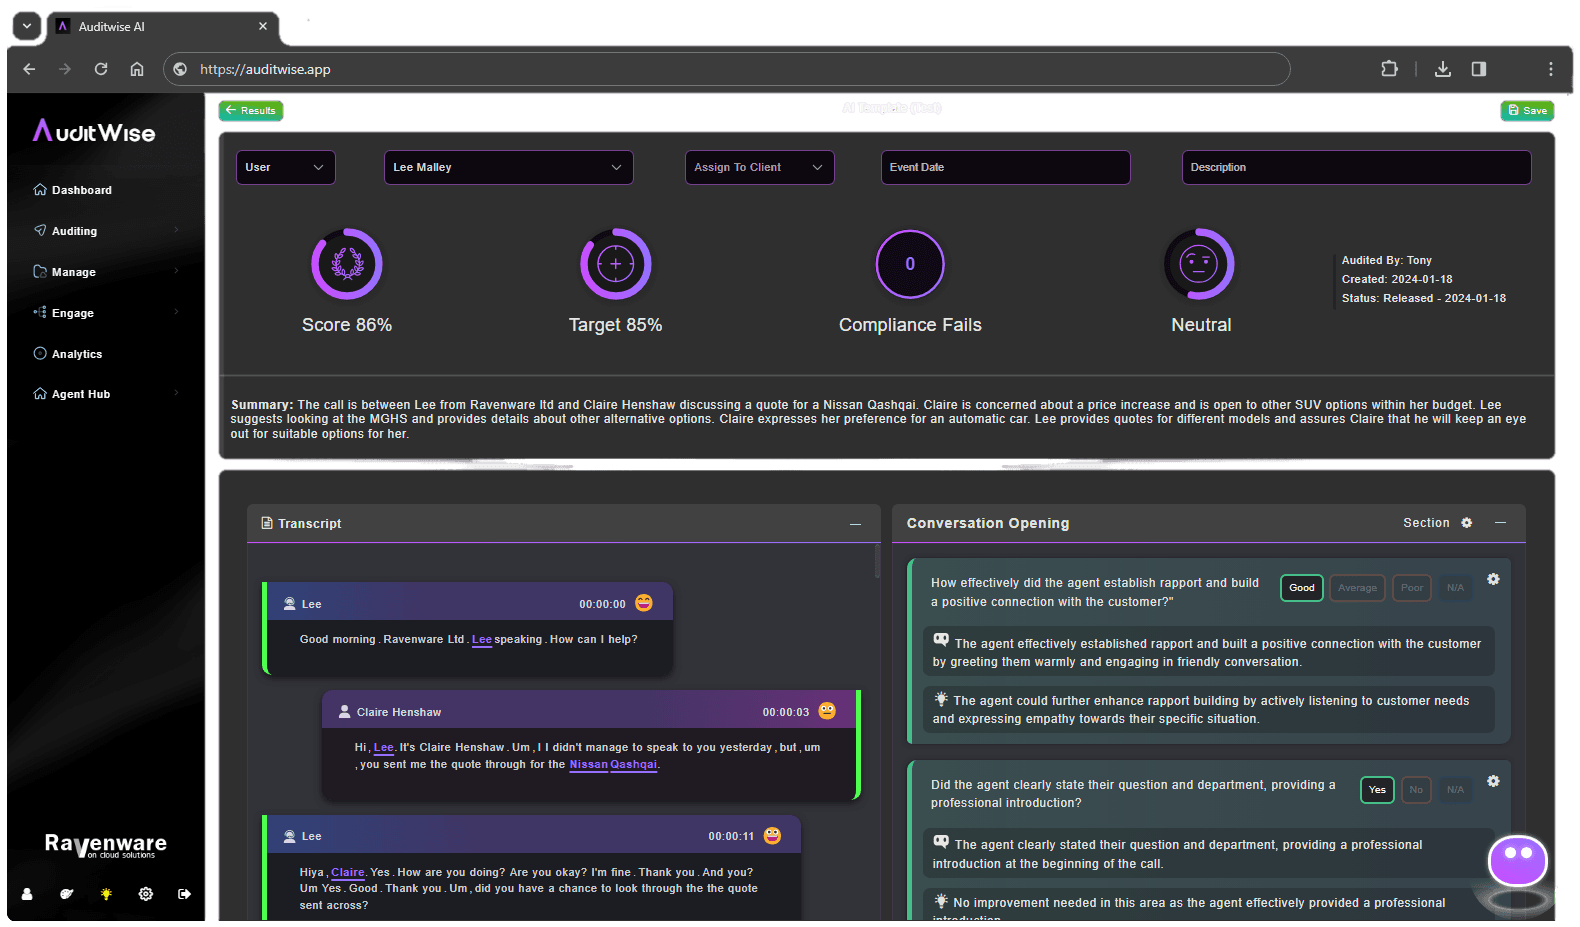Screen dimensions: 1580x927
Task: Open Dashboard in the sidebar
Action: click(81, 190)
